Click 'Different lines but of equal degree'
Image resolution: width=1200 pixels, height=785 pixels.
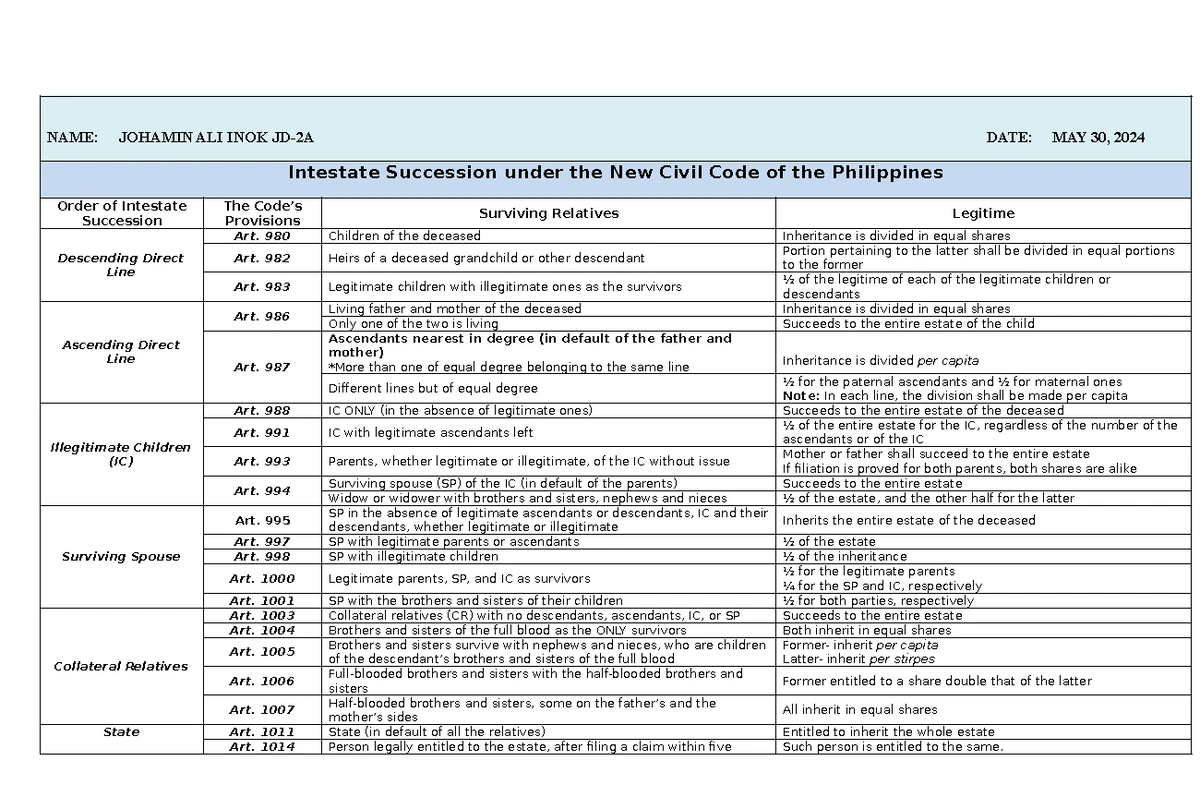tap(433, 388)
